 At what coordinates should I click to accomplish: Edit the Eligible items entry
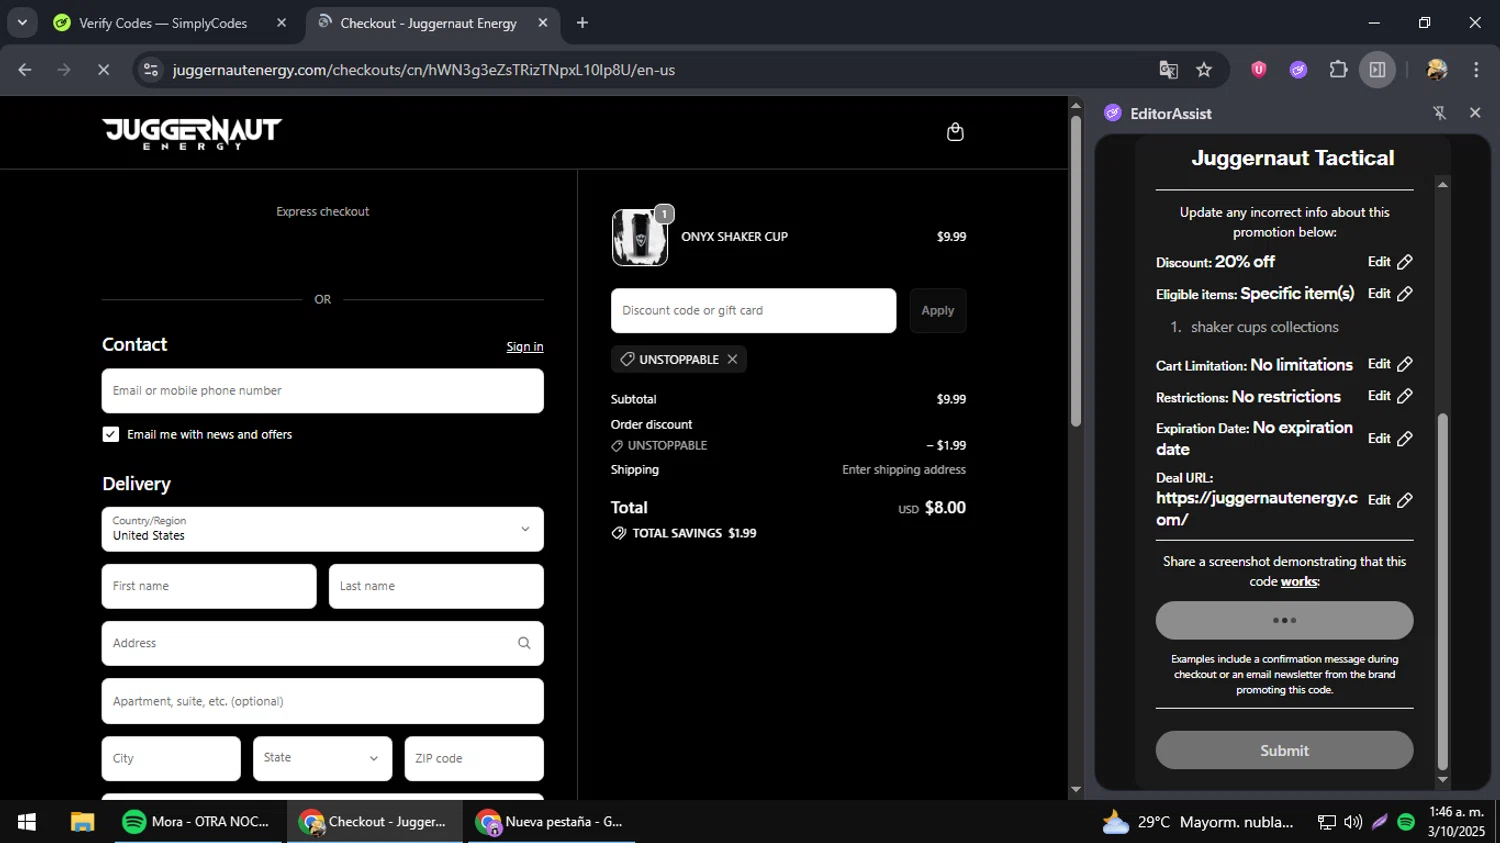tap(1390, 294)
